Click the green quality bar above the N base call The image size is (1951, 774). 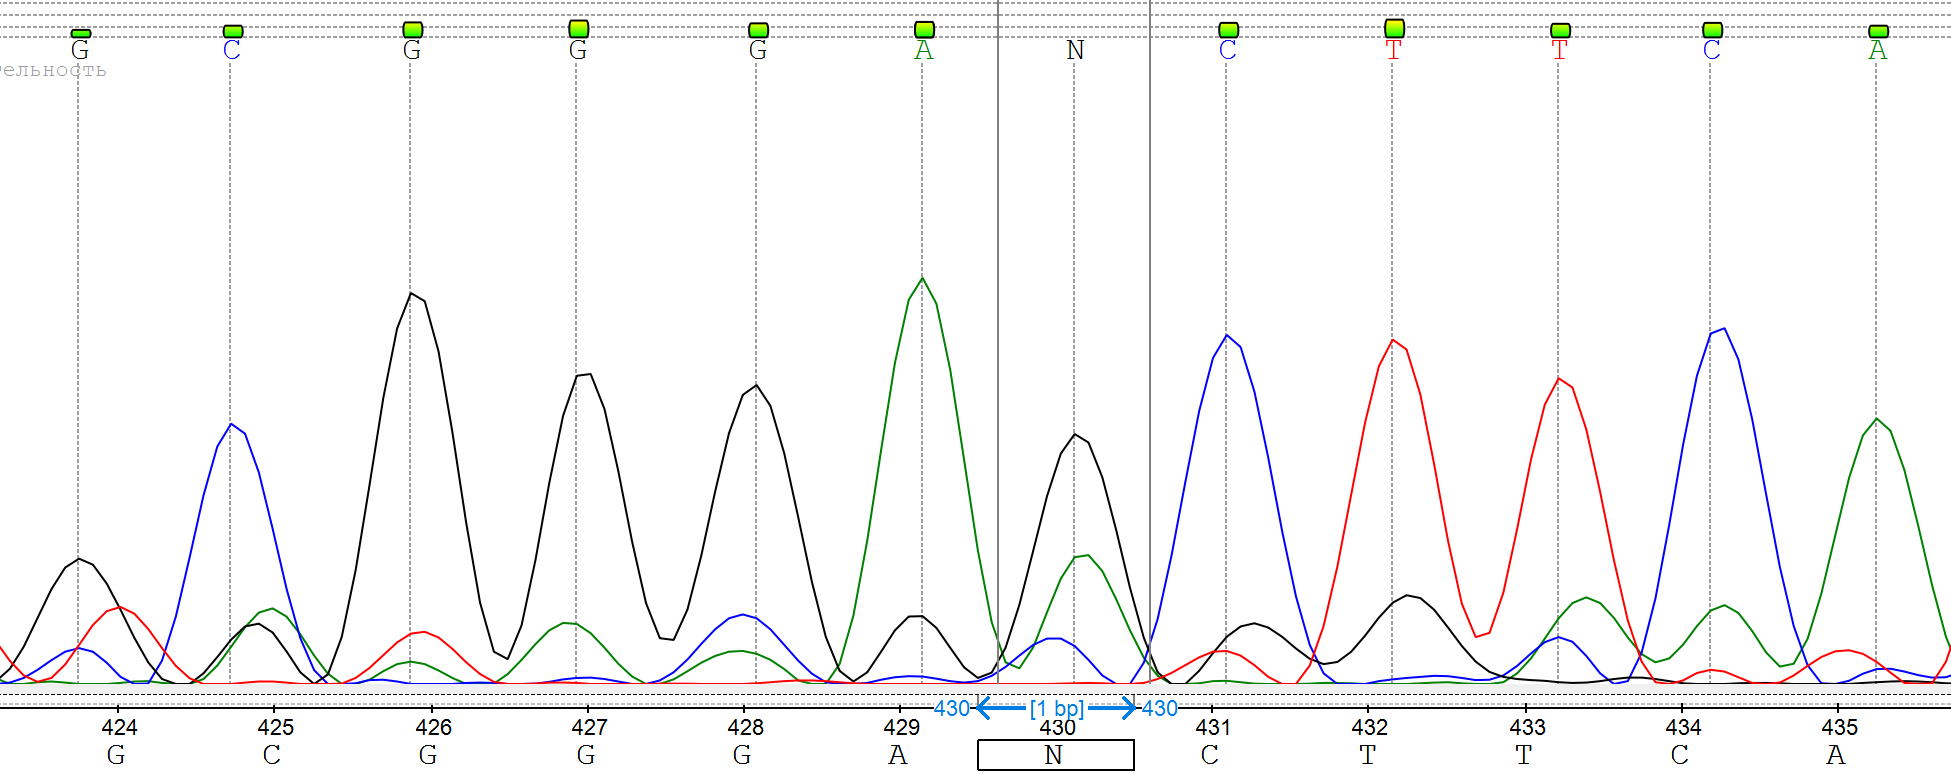click(1075, 30)
